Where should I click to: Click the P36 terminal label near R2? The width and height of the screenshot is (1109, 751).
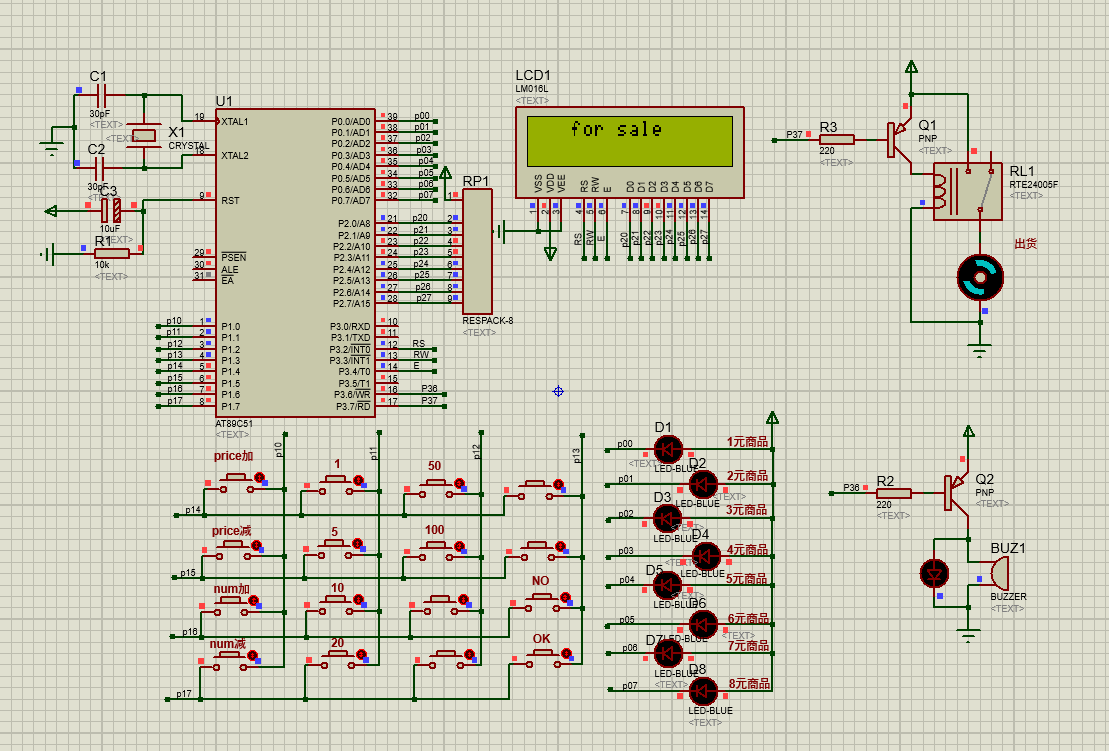[x=851, y=488]
